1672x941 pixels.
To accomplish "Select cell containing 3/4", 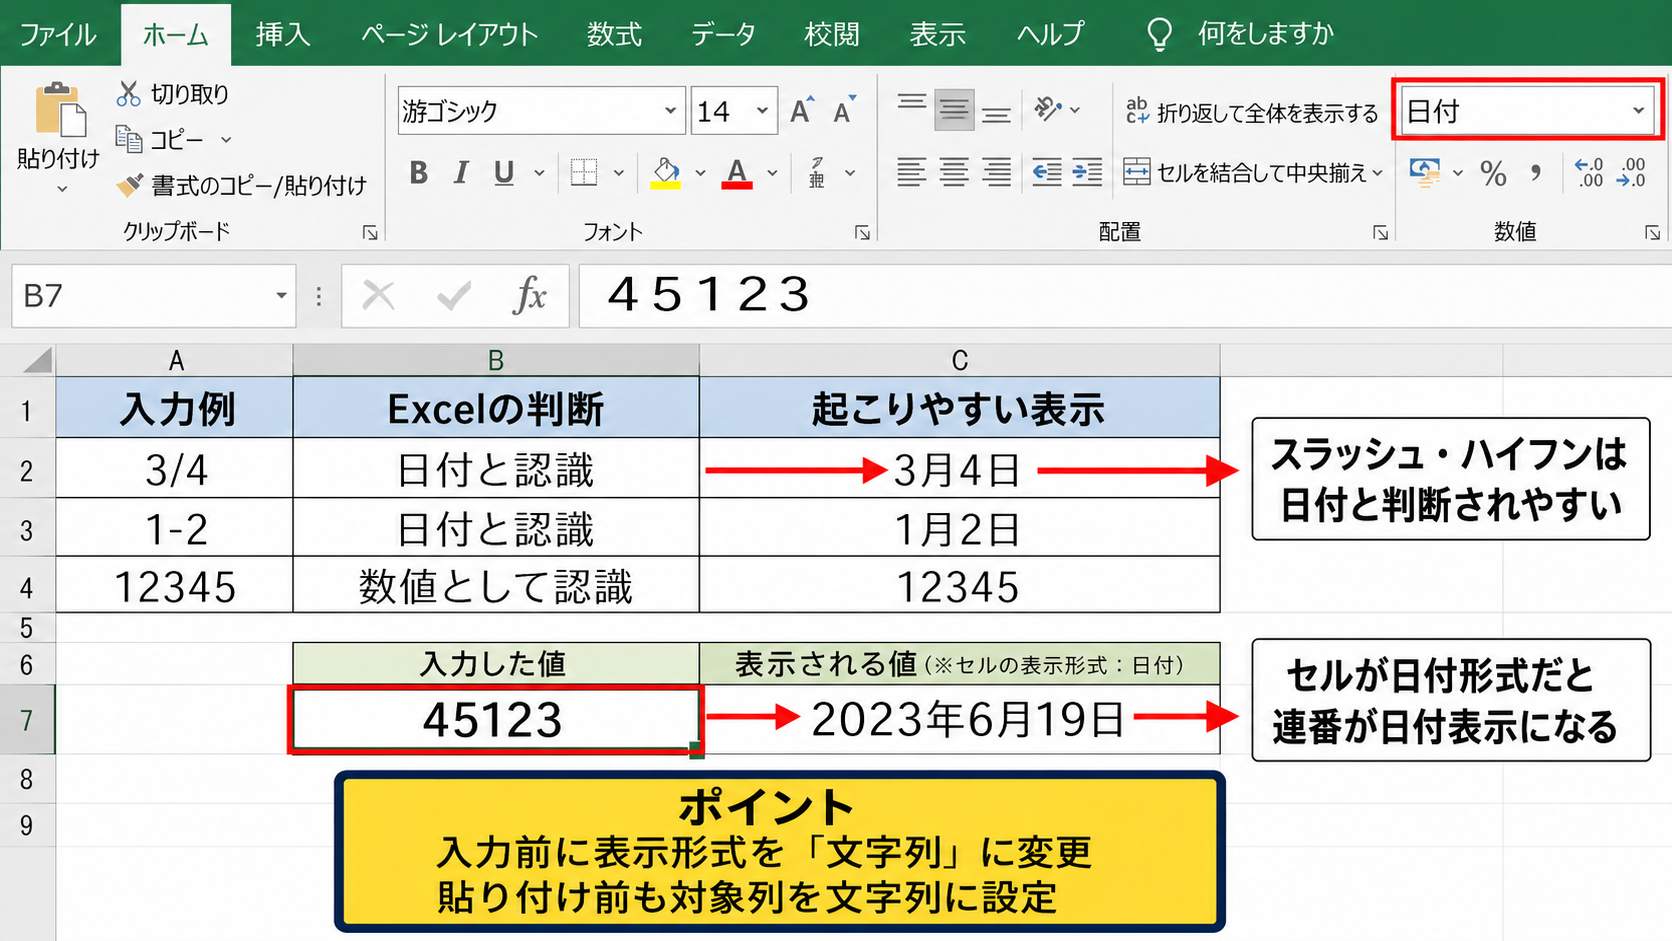I will 175,469.
